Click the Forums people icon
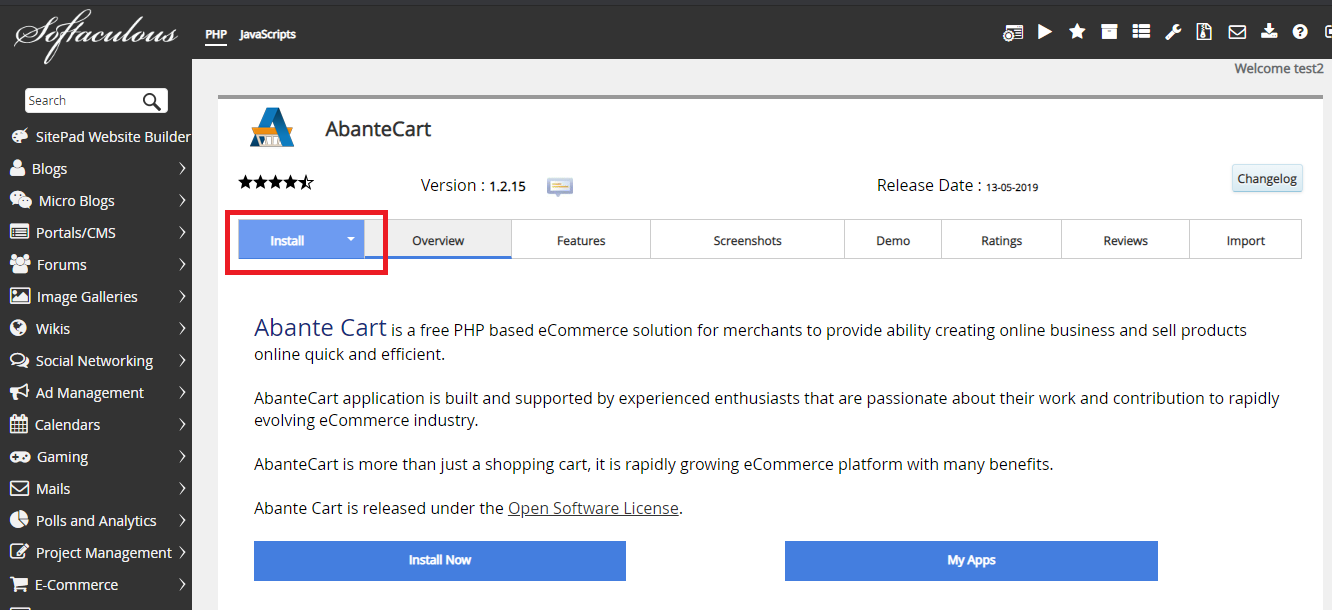Image resolution: width=1332 pixels, height=610 pixels. pos(20,264)
